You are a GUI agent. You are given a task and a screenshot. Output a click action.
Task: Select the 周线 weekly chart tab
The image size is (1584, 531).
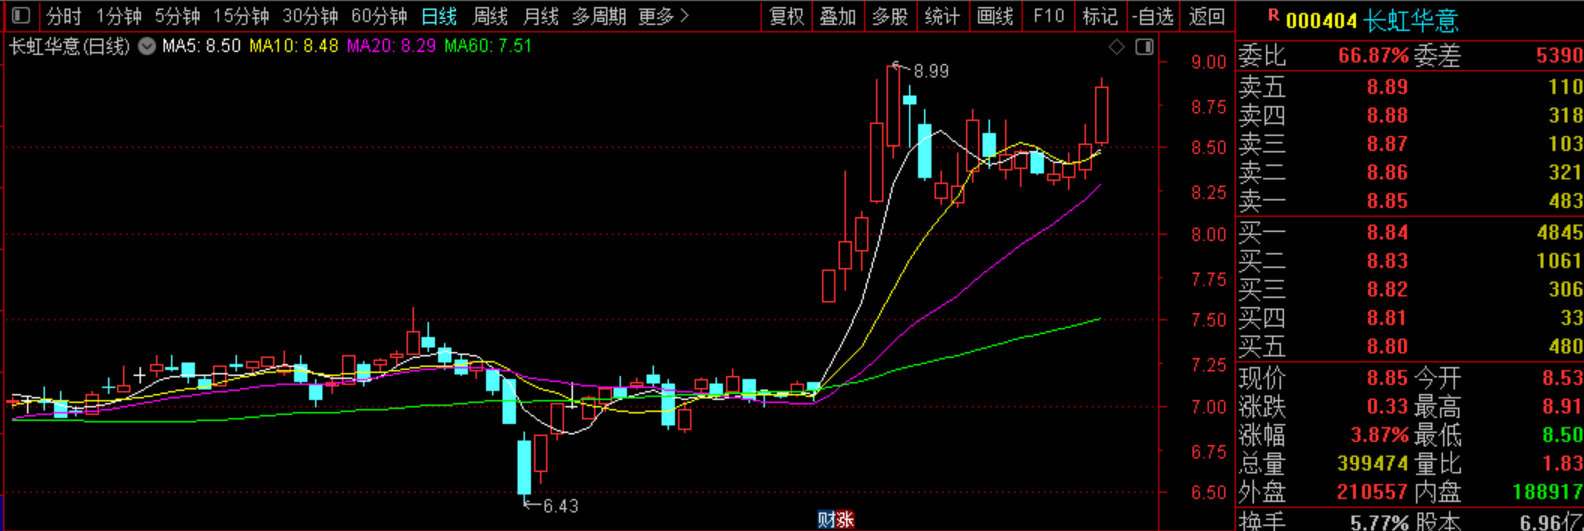(490, 16)
